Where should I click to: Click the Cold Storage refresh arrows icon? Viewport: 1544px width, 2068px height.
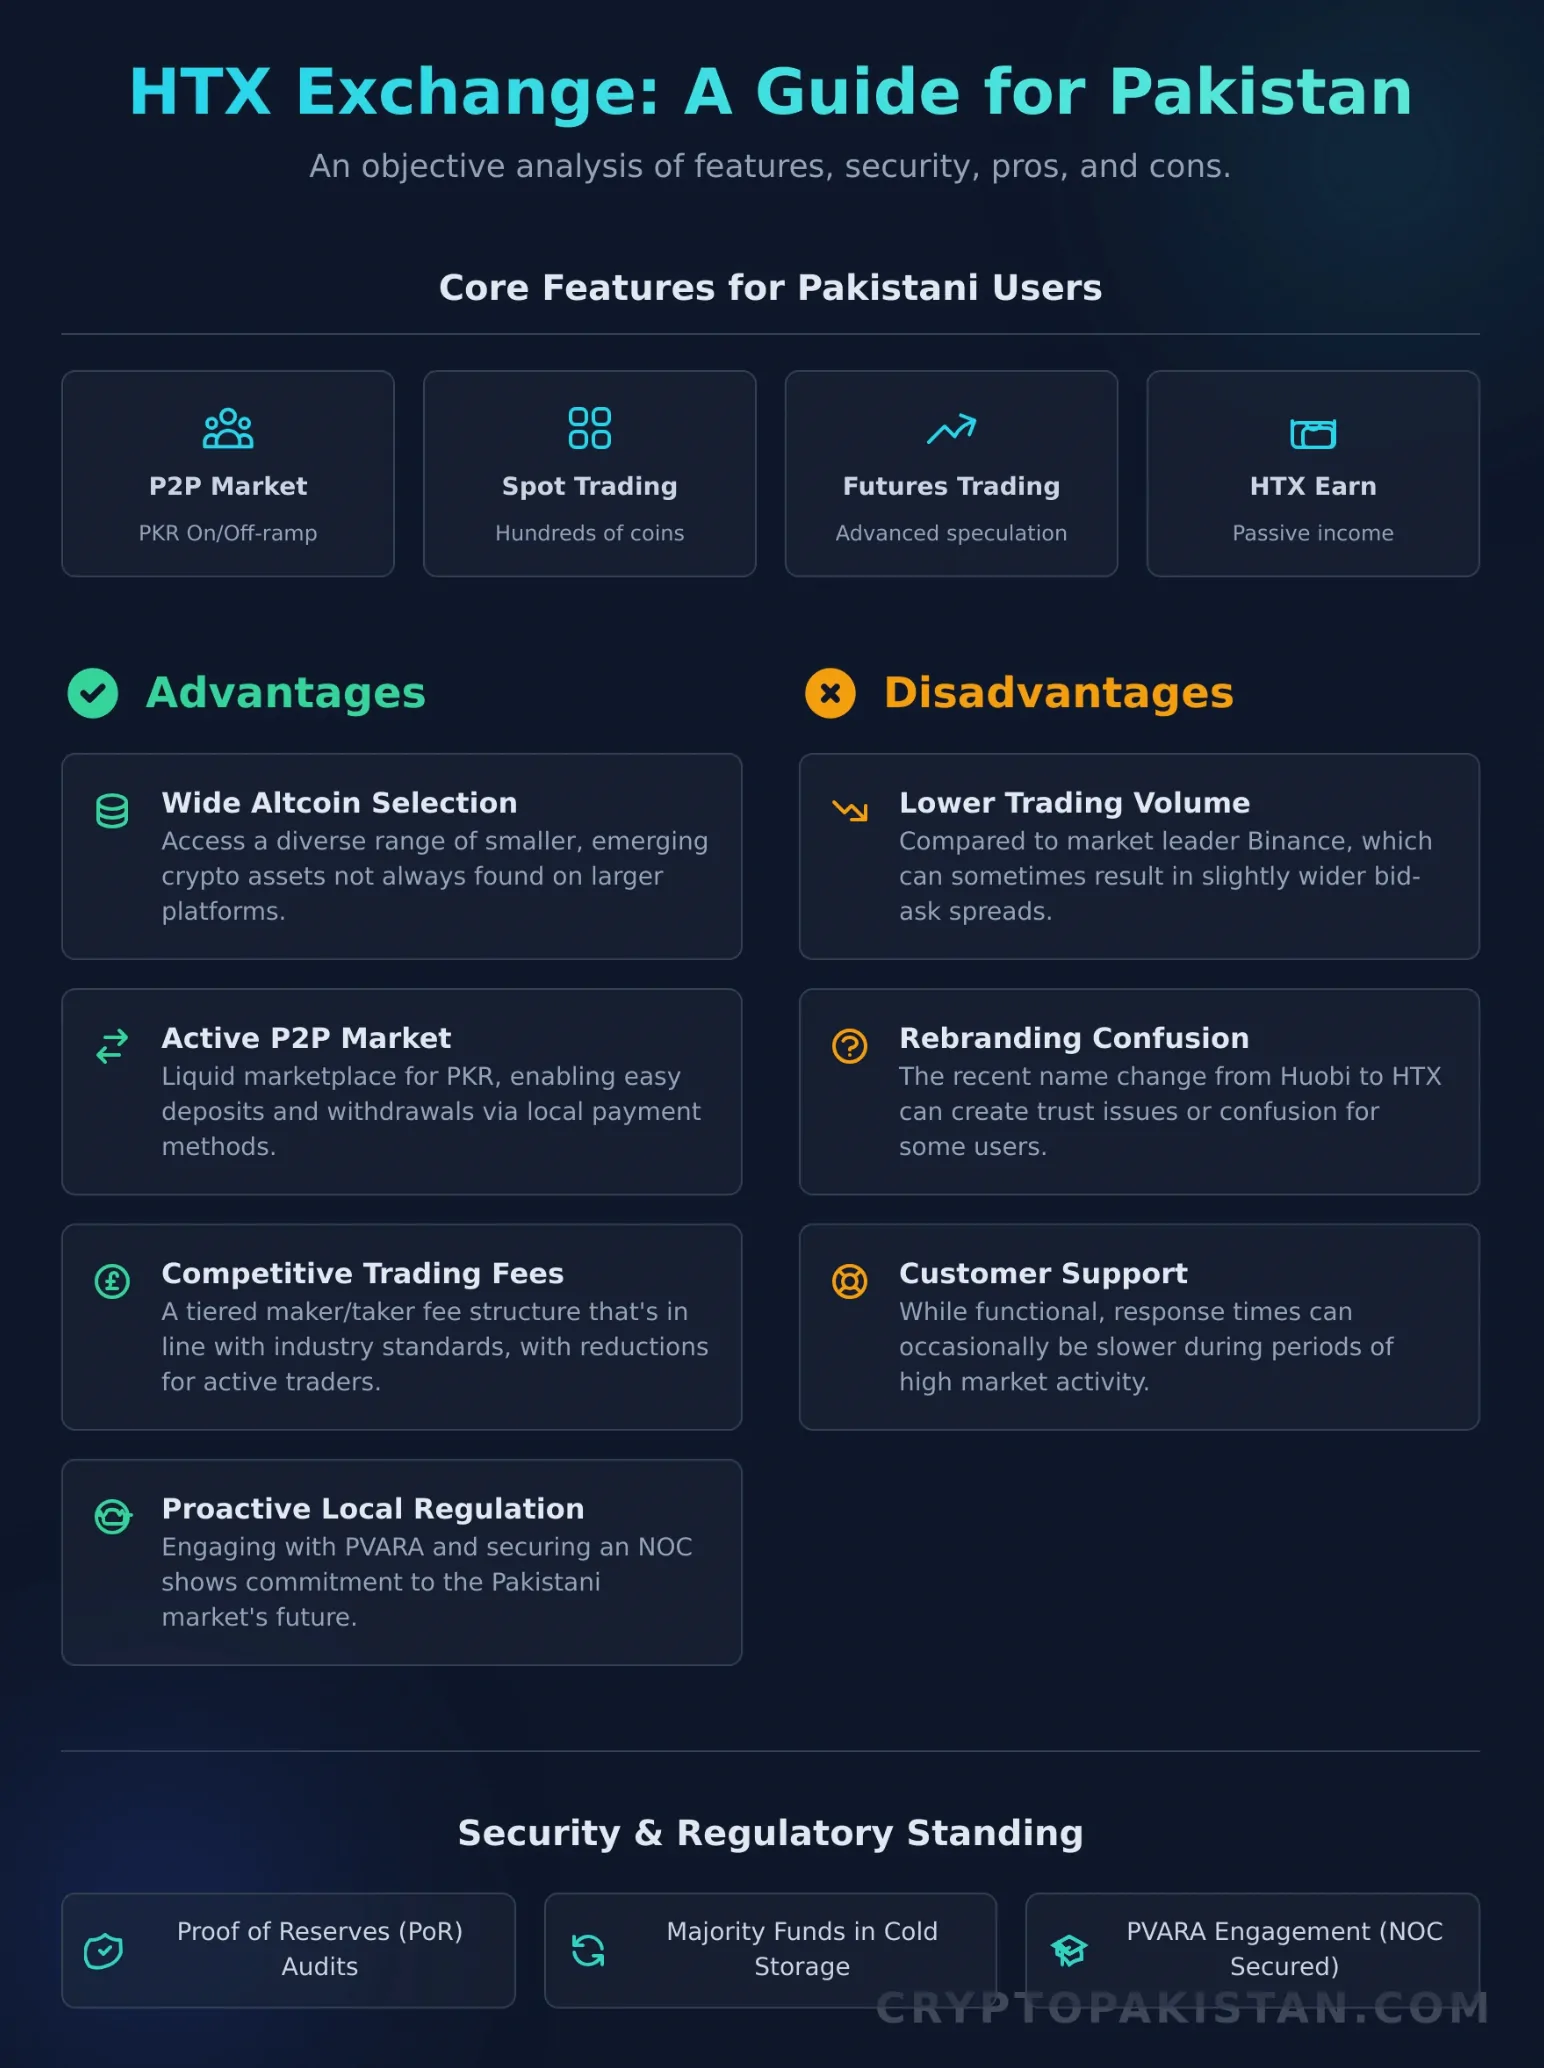(588, 1951)
